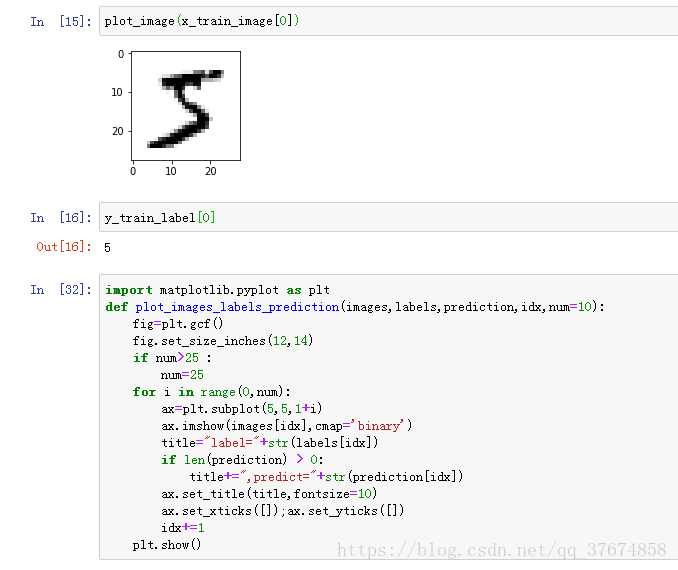Image resolution: width=678 pixels, height=570 pixels.
Task: Click the In [15] cell prompt
Action: (x=61, y=21)
